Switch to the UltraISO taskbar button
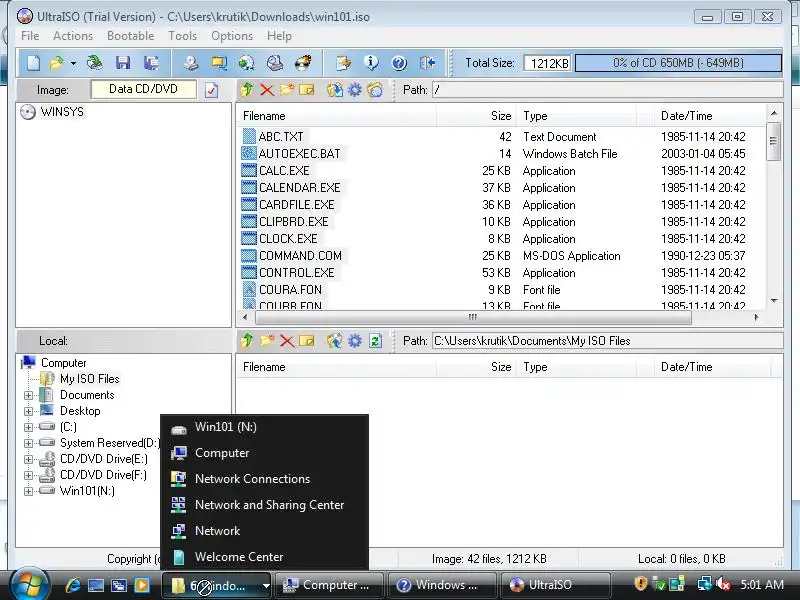 point(555,585)
